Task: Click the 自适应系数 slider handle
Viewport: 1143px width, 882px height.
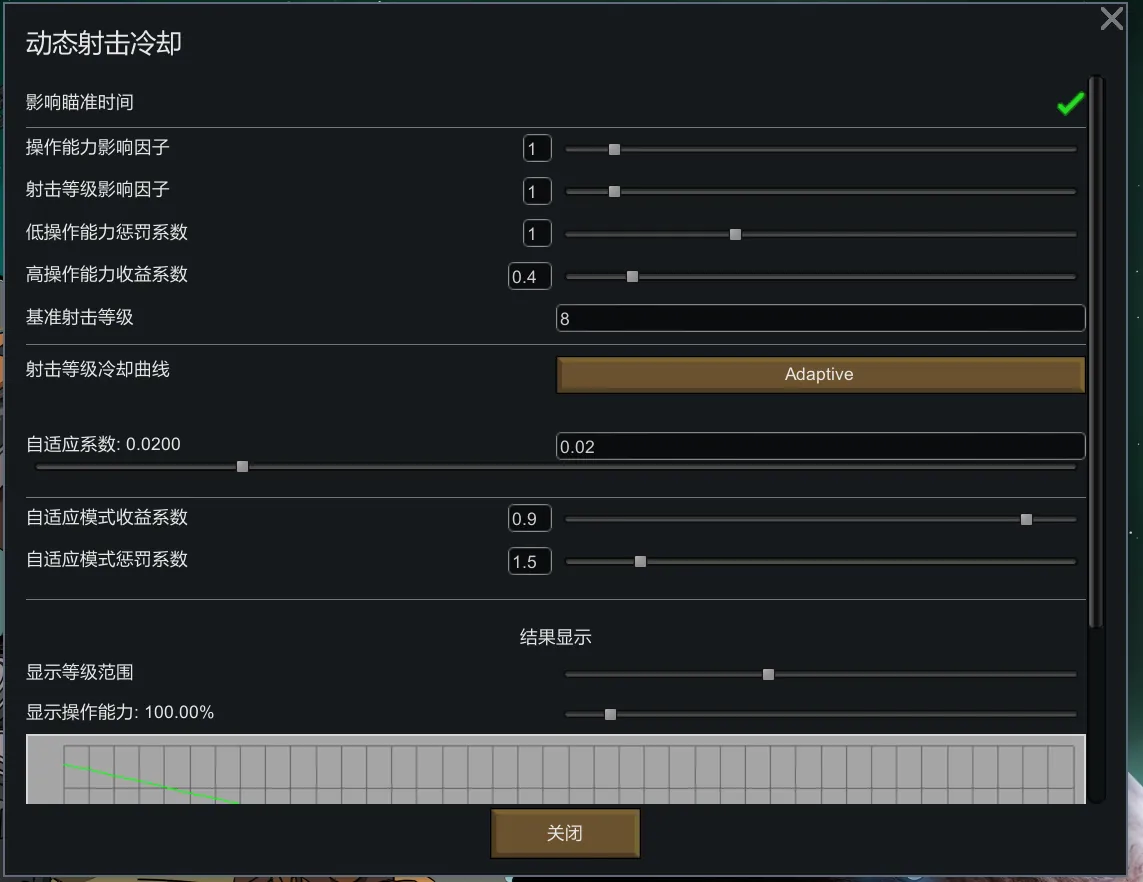Action: point(242,466)
